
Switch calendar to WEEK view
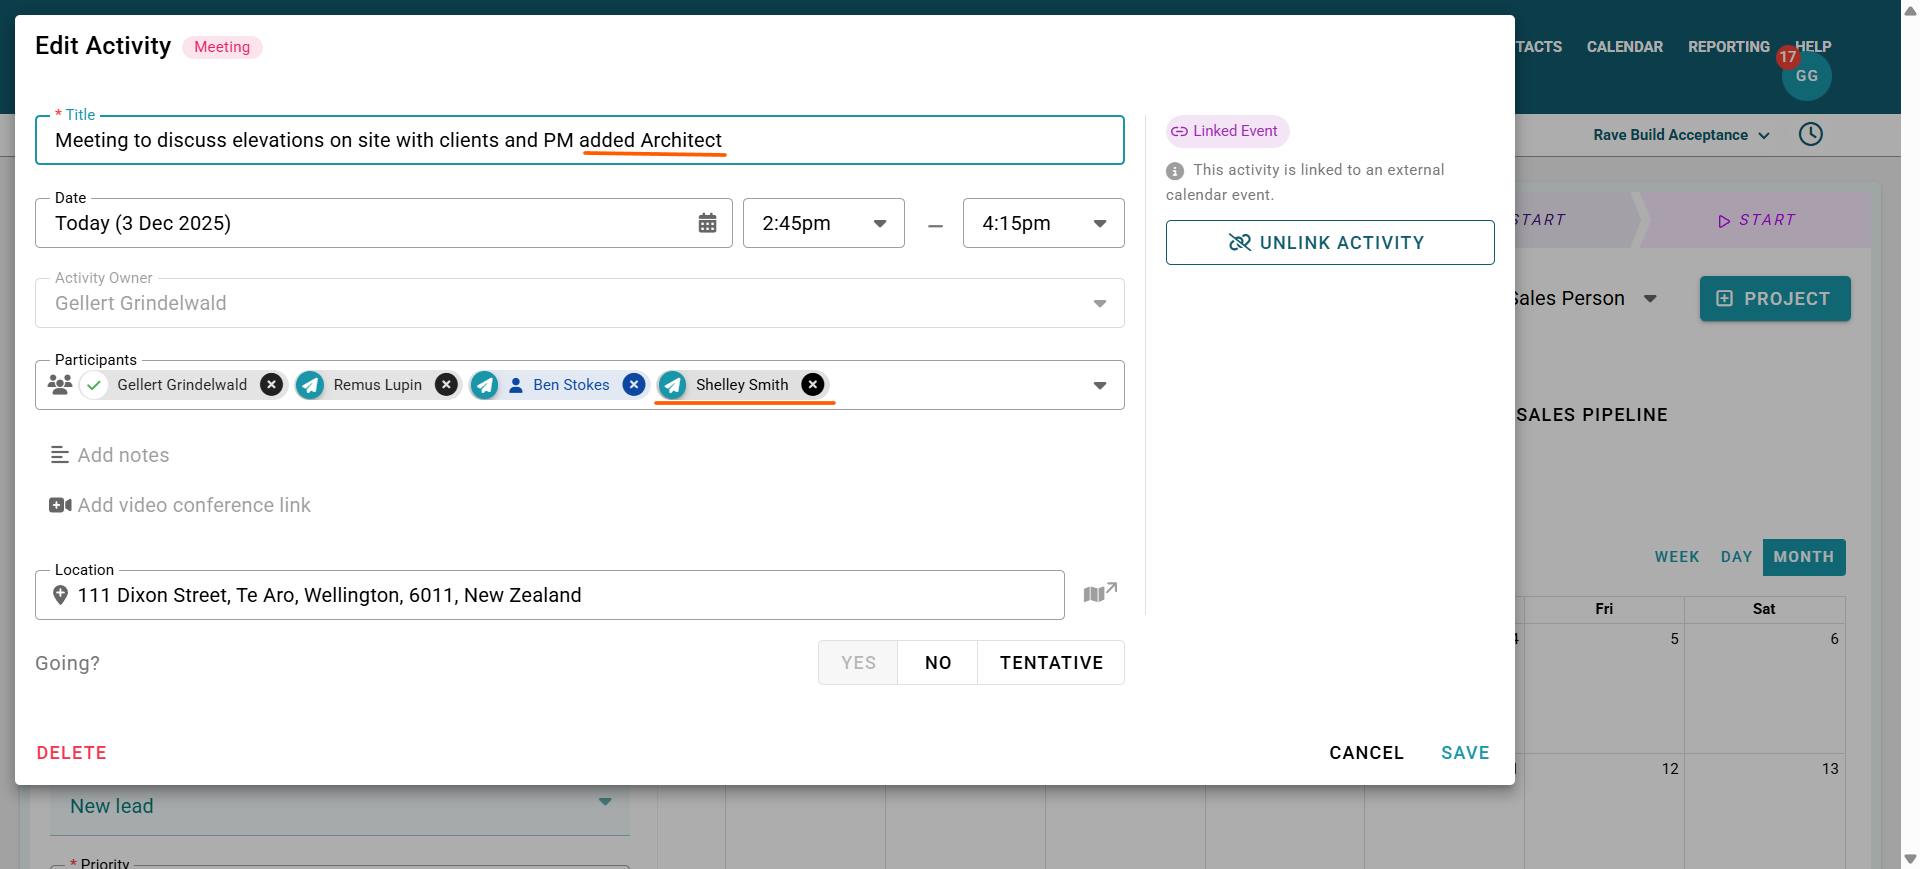1677,557
